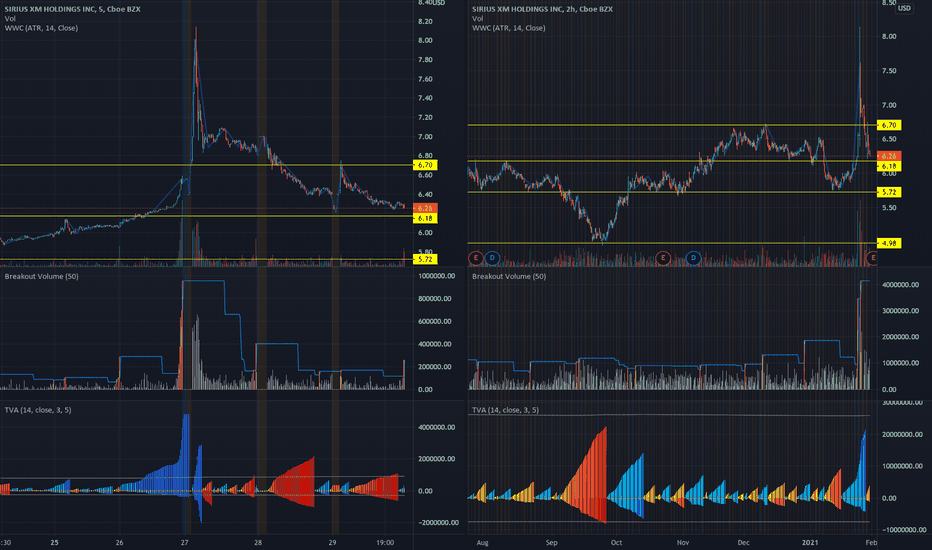Click date 25 on the 5-minute time axis
The height and width of the screenshot is (550, 932).
[x=55, y=542]
